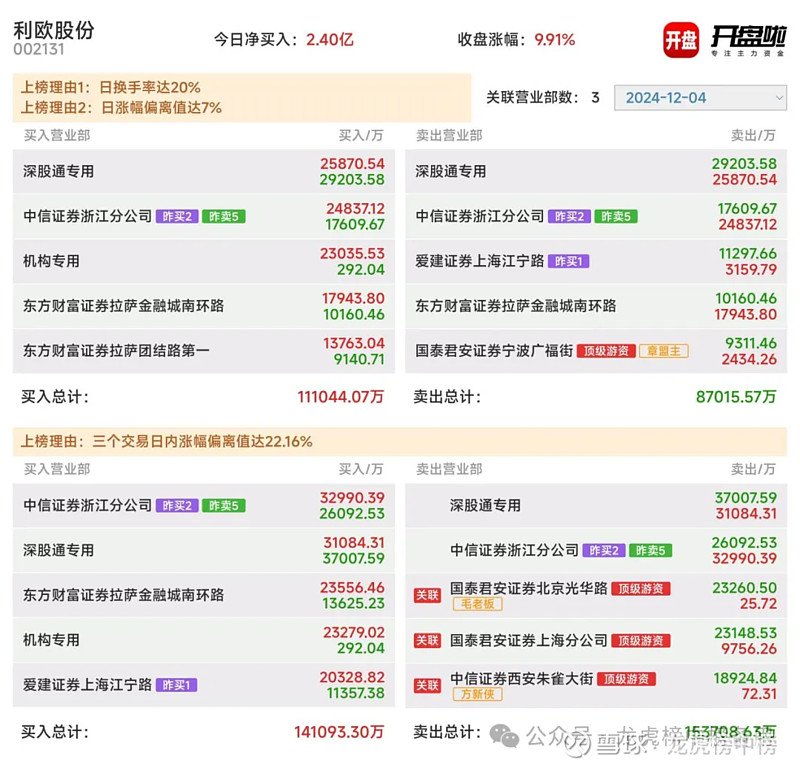Click the 关联营业部数 count 3
The height and width of the screenshot is (769, 800).
595,97
